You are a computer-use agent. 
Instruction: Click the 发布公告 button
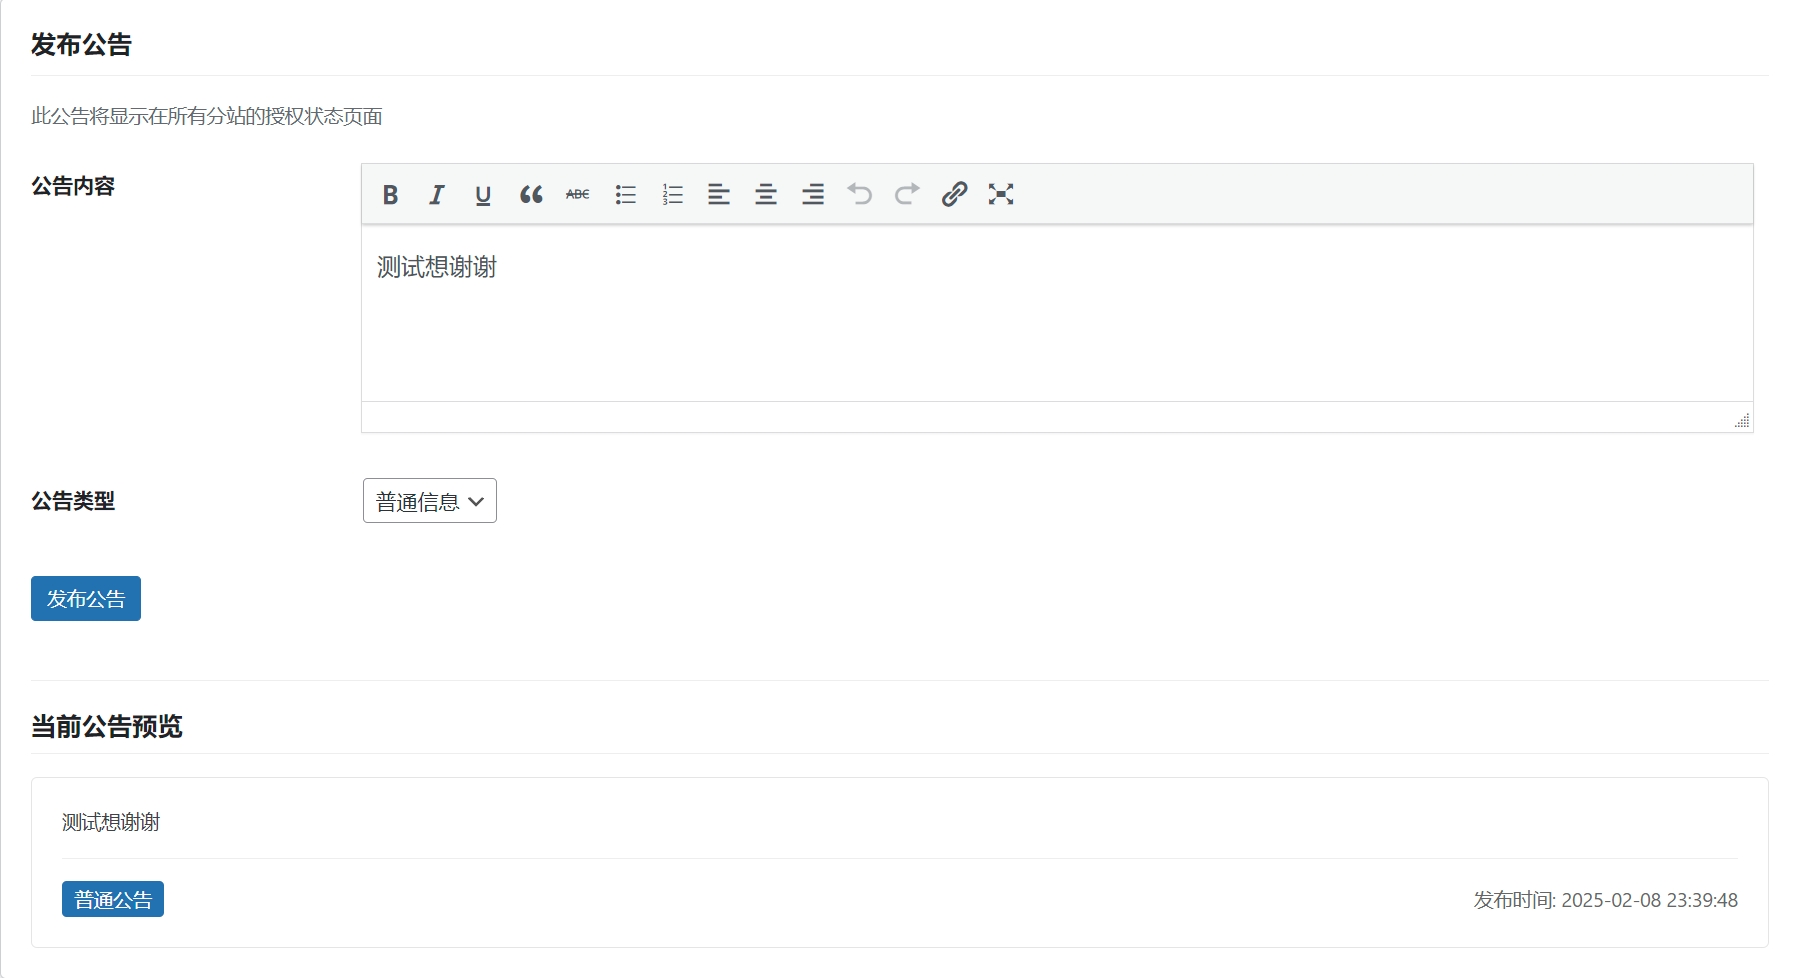coord(86,598)
